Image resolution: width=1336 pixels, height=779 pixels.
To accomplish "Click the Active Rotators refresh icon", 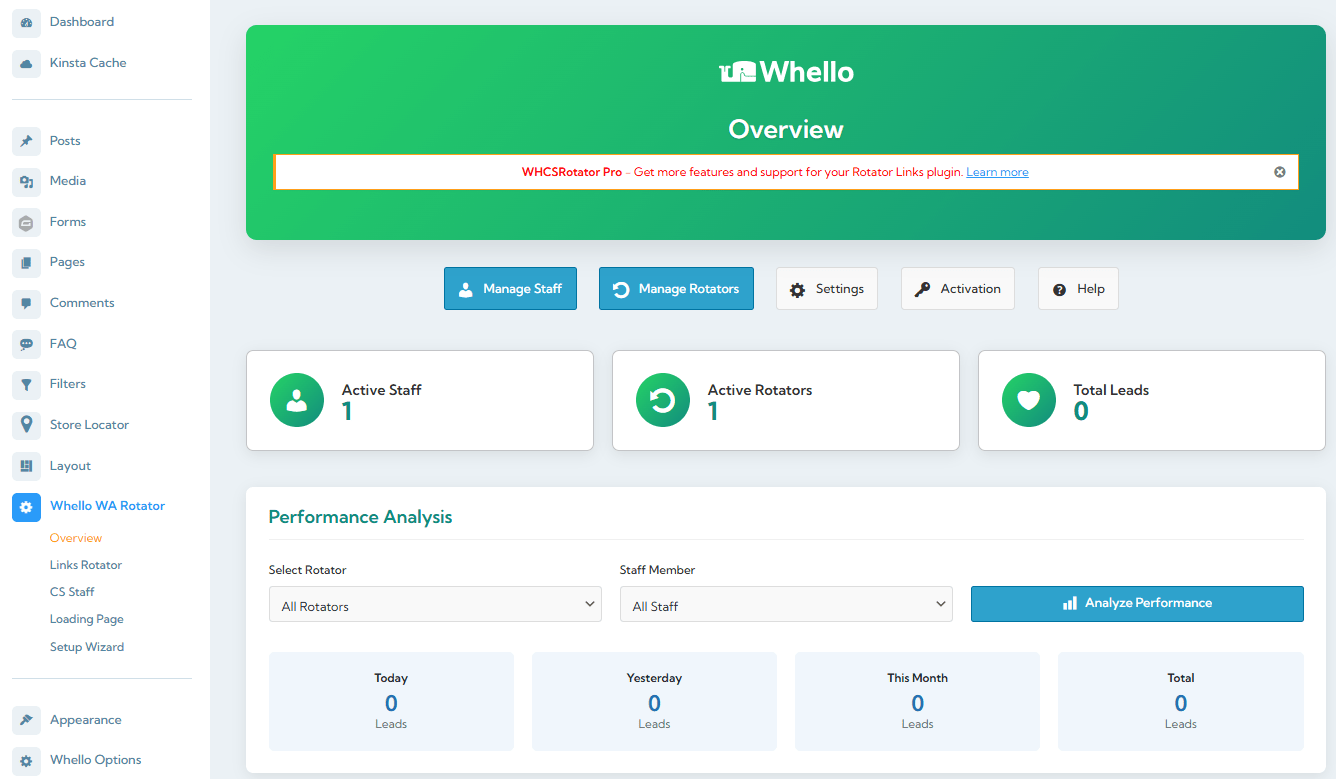I will (x=663, y=400).
